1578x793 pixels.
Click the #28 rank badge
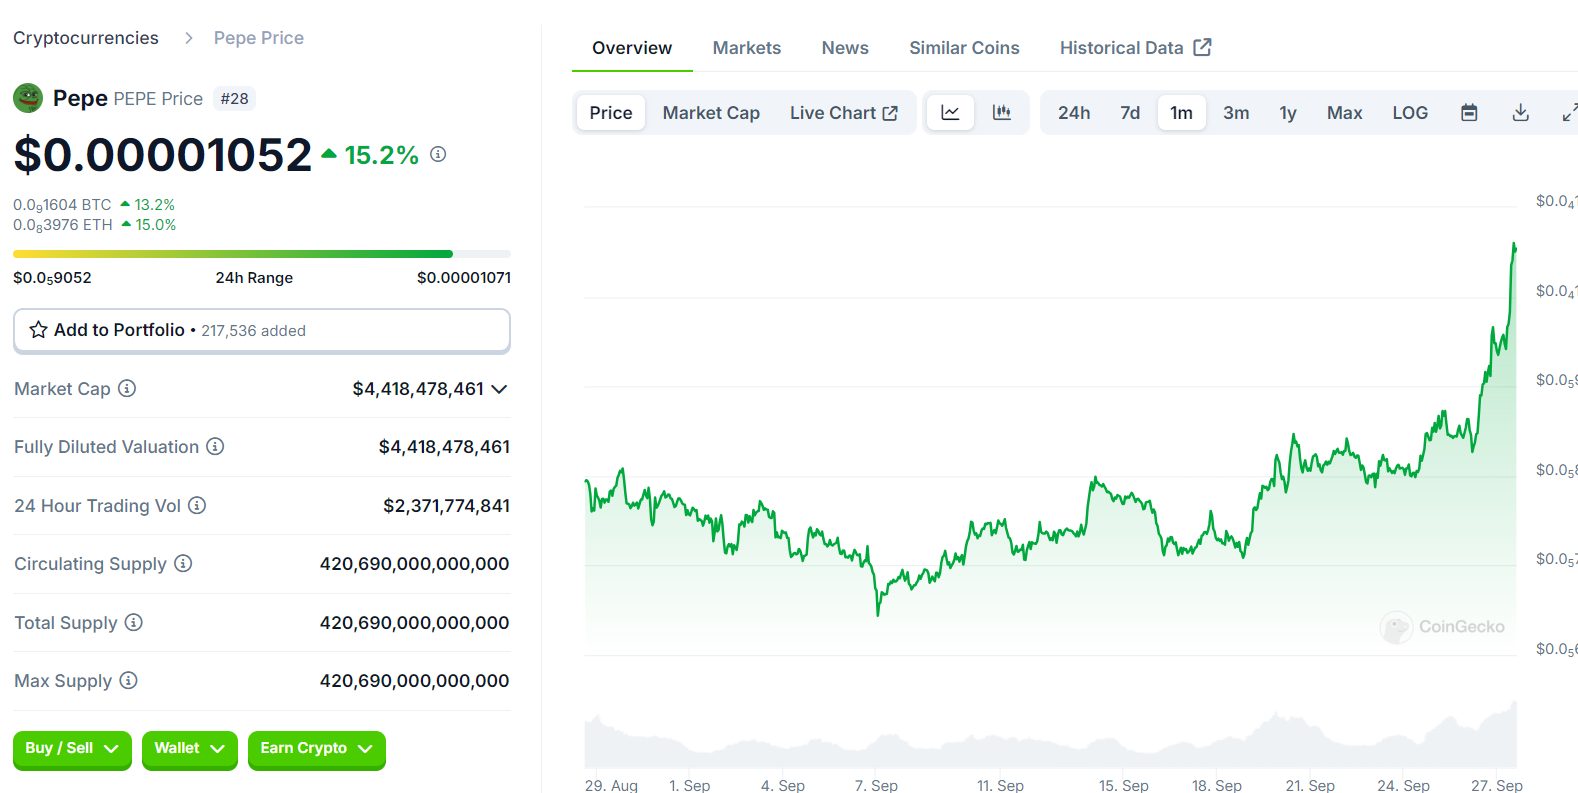234,99
